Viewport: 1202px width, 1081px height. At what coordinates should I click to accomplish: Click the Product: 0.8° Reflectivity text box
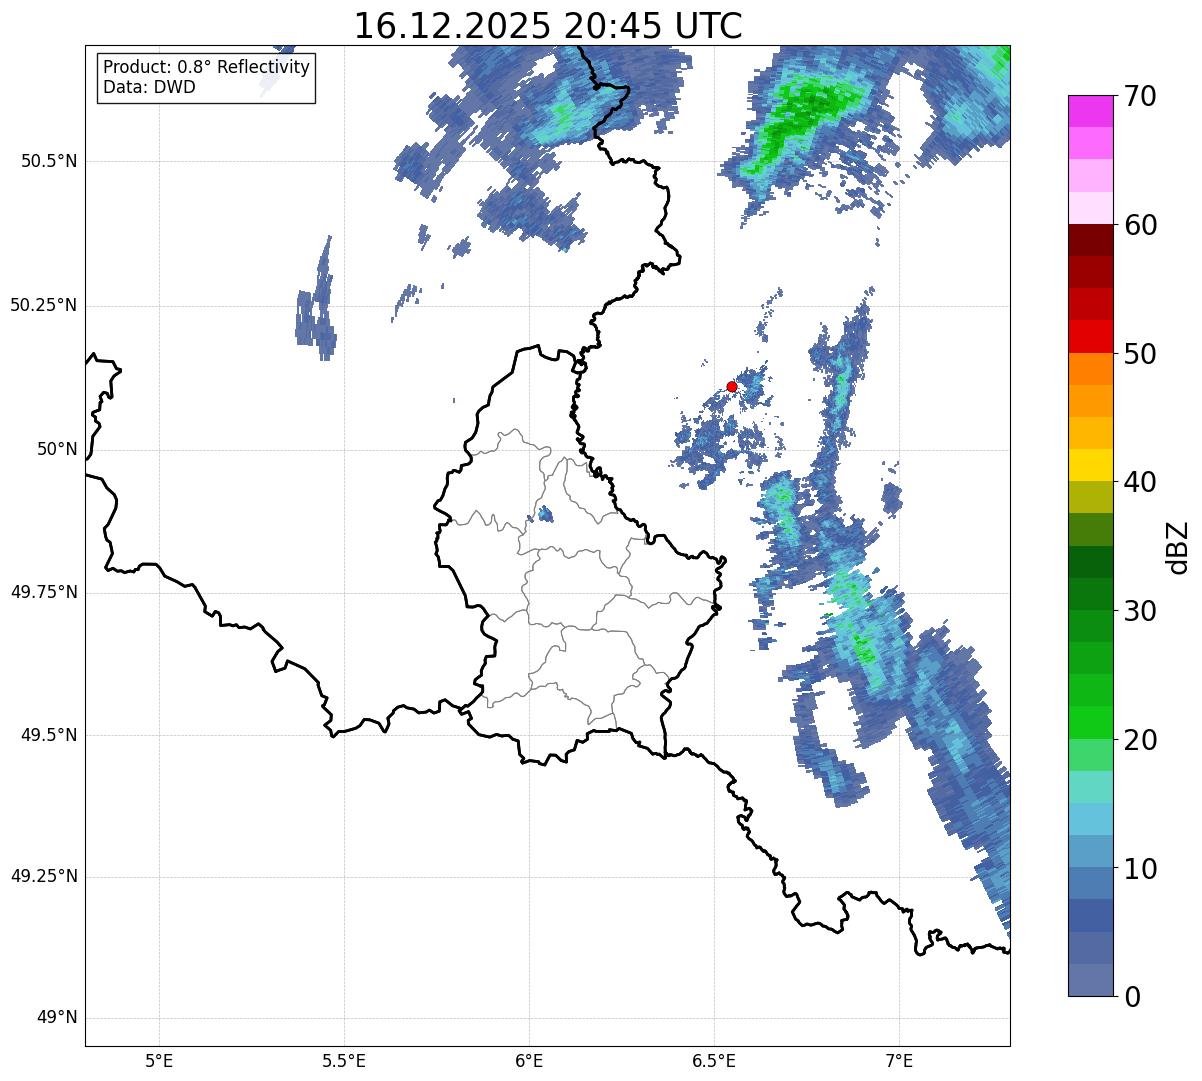click(x=207, y=77)
